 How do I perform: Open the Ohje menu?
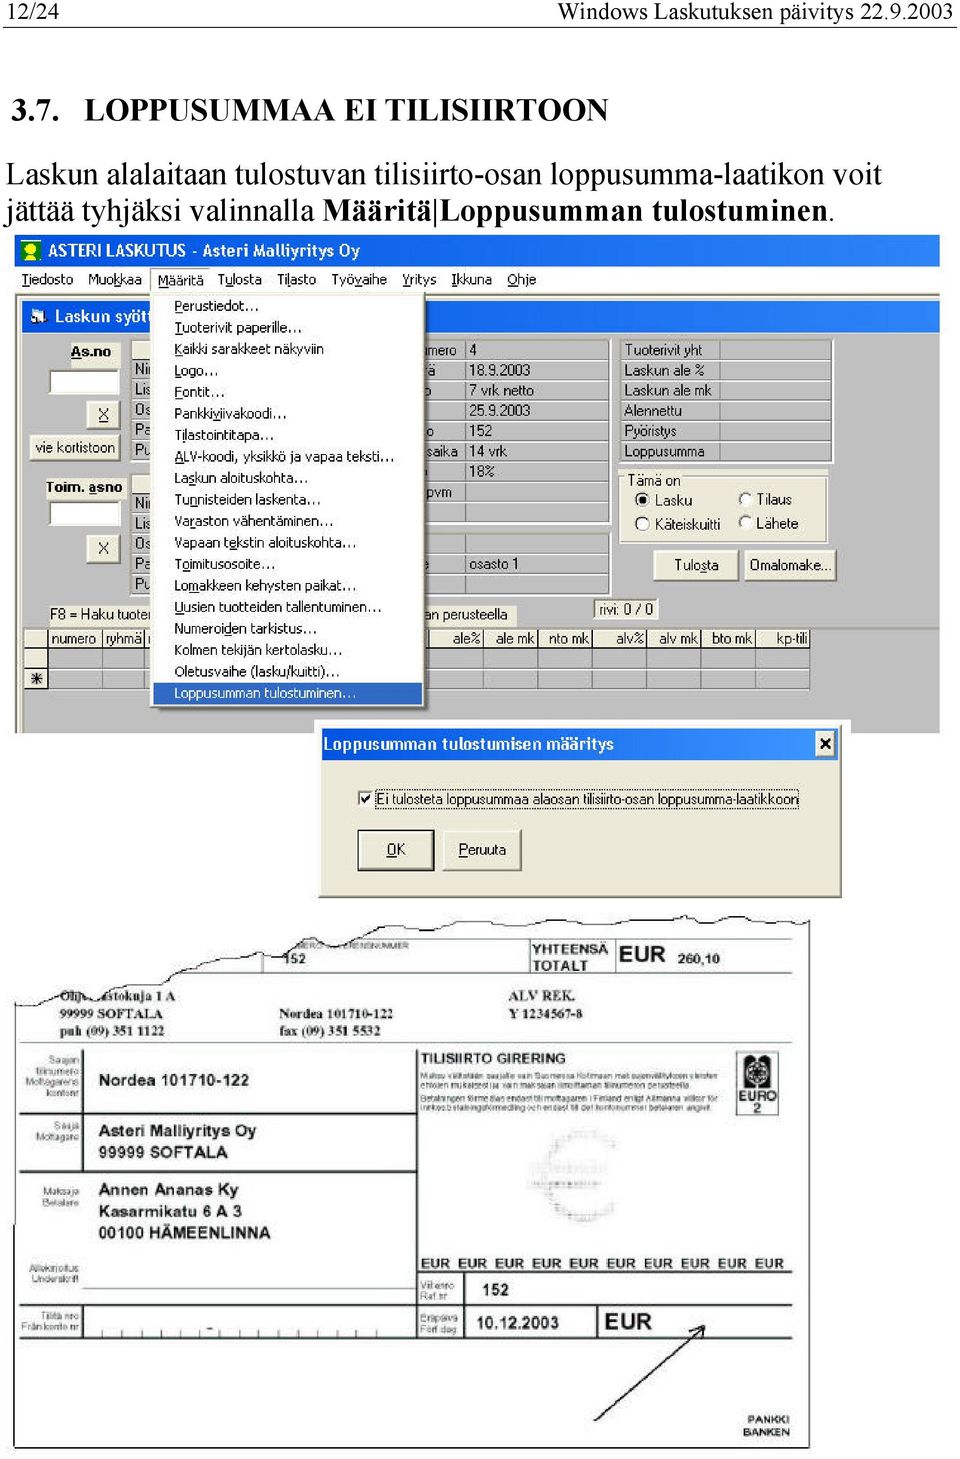pyautogui.click(x=522, y=280)
